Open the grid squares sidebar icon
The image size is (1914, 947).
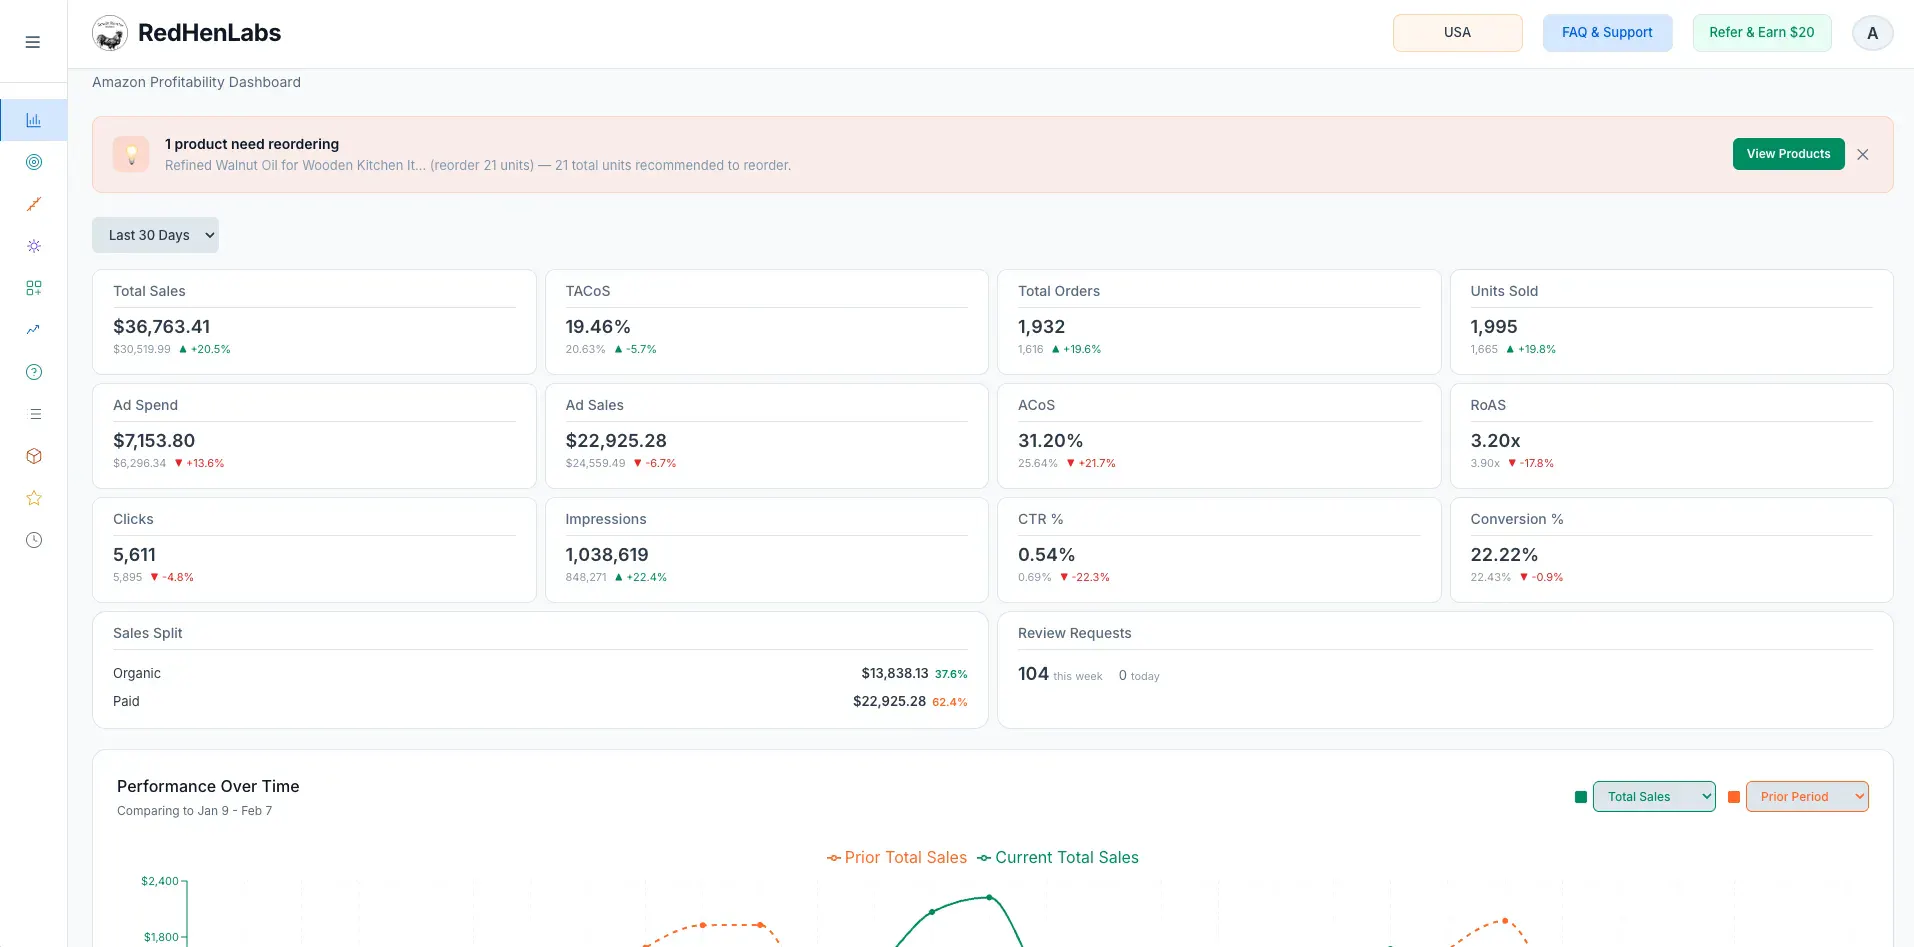(x=34, y=288)
